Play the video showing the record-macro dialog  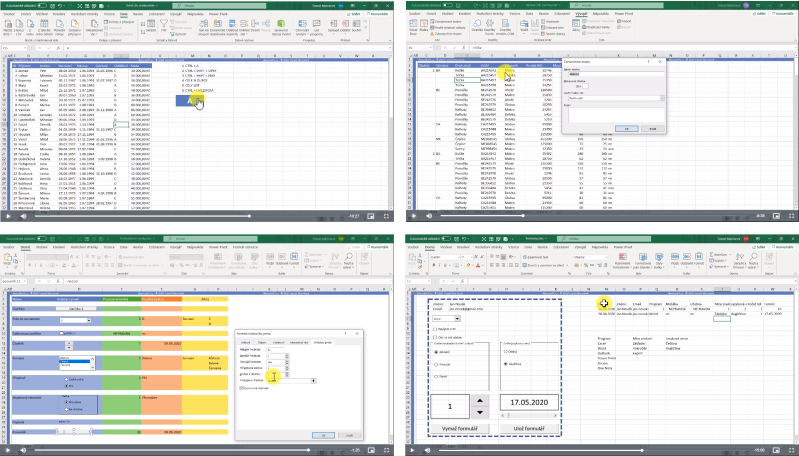click(x=414, y=216)
